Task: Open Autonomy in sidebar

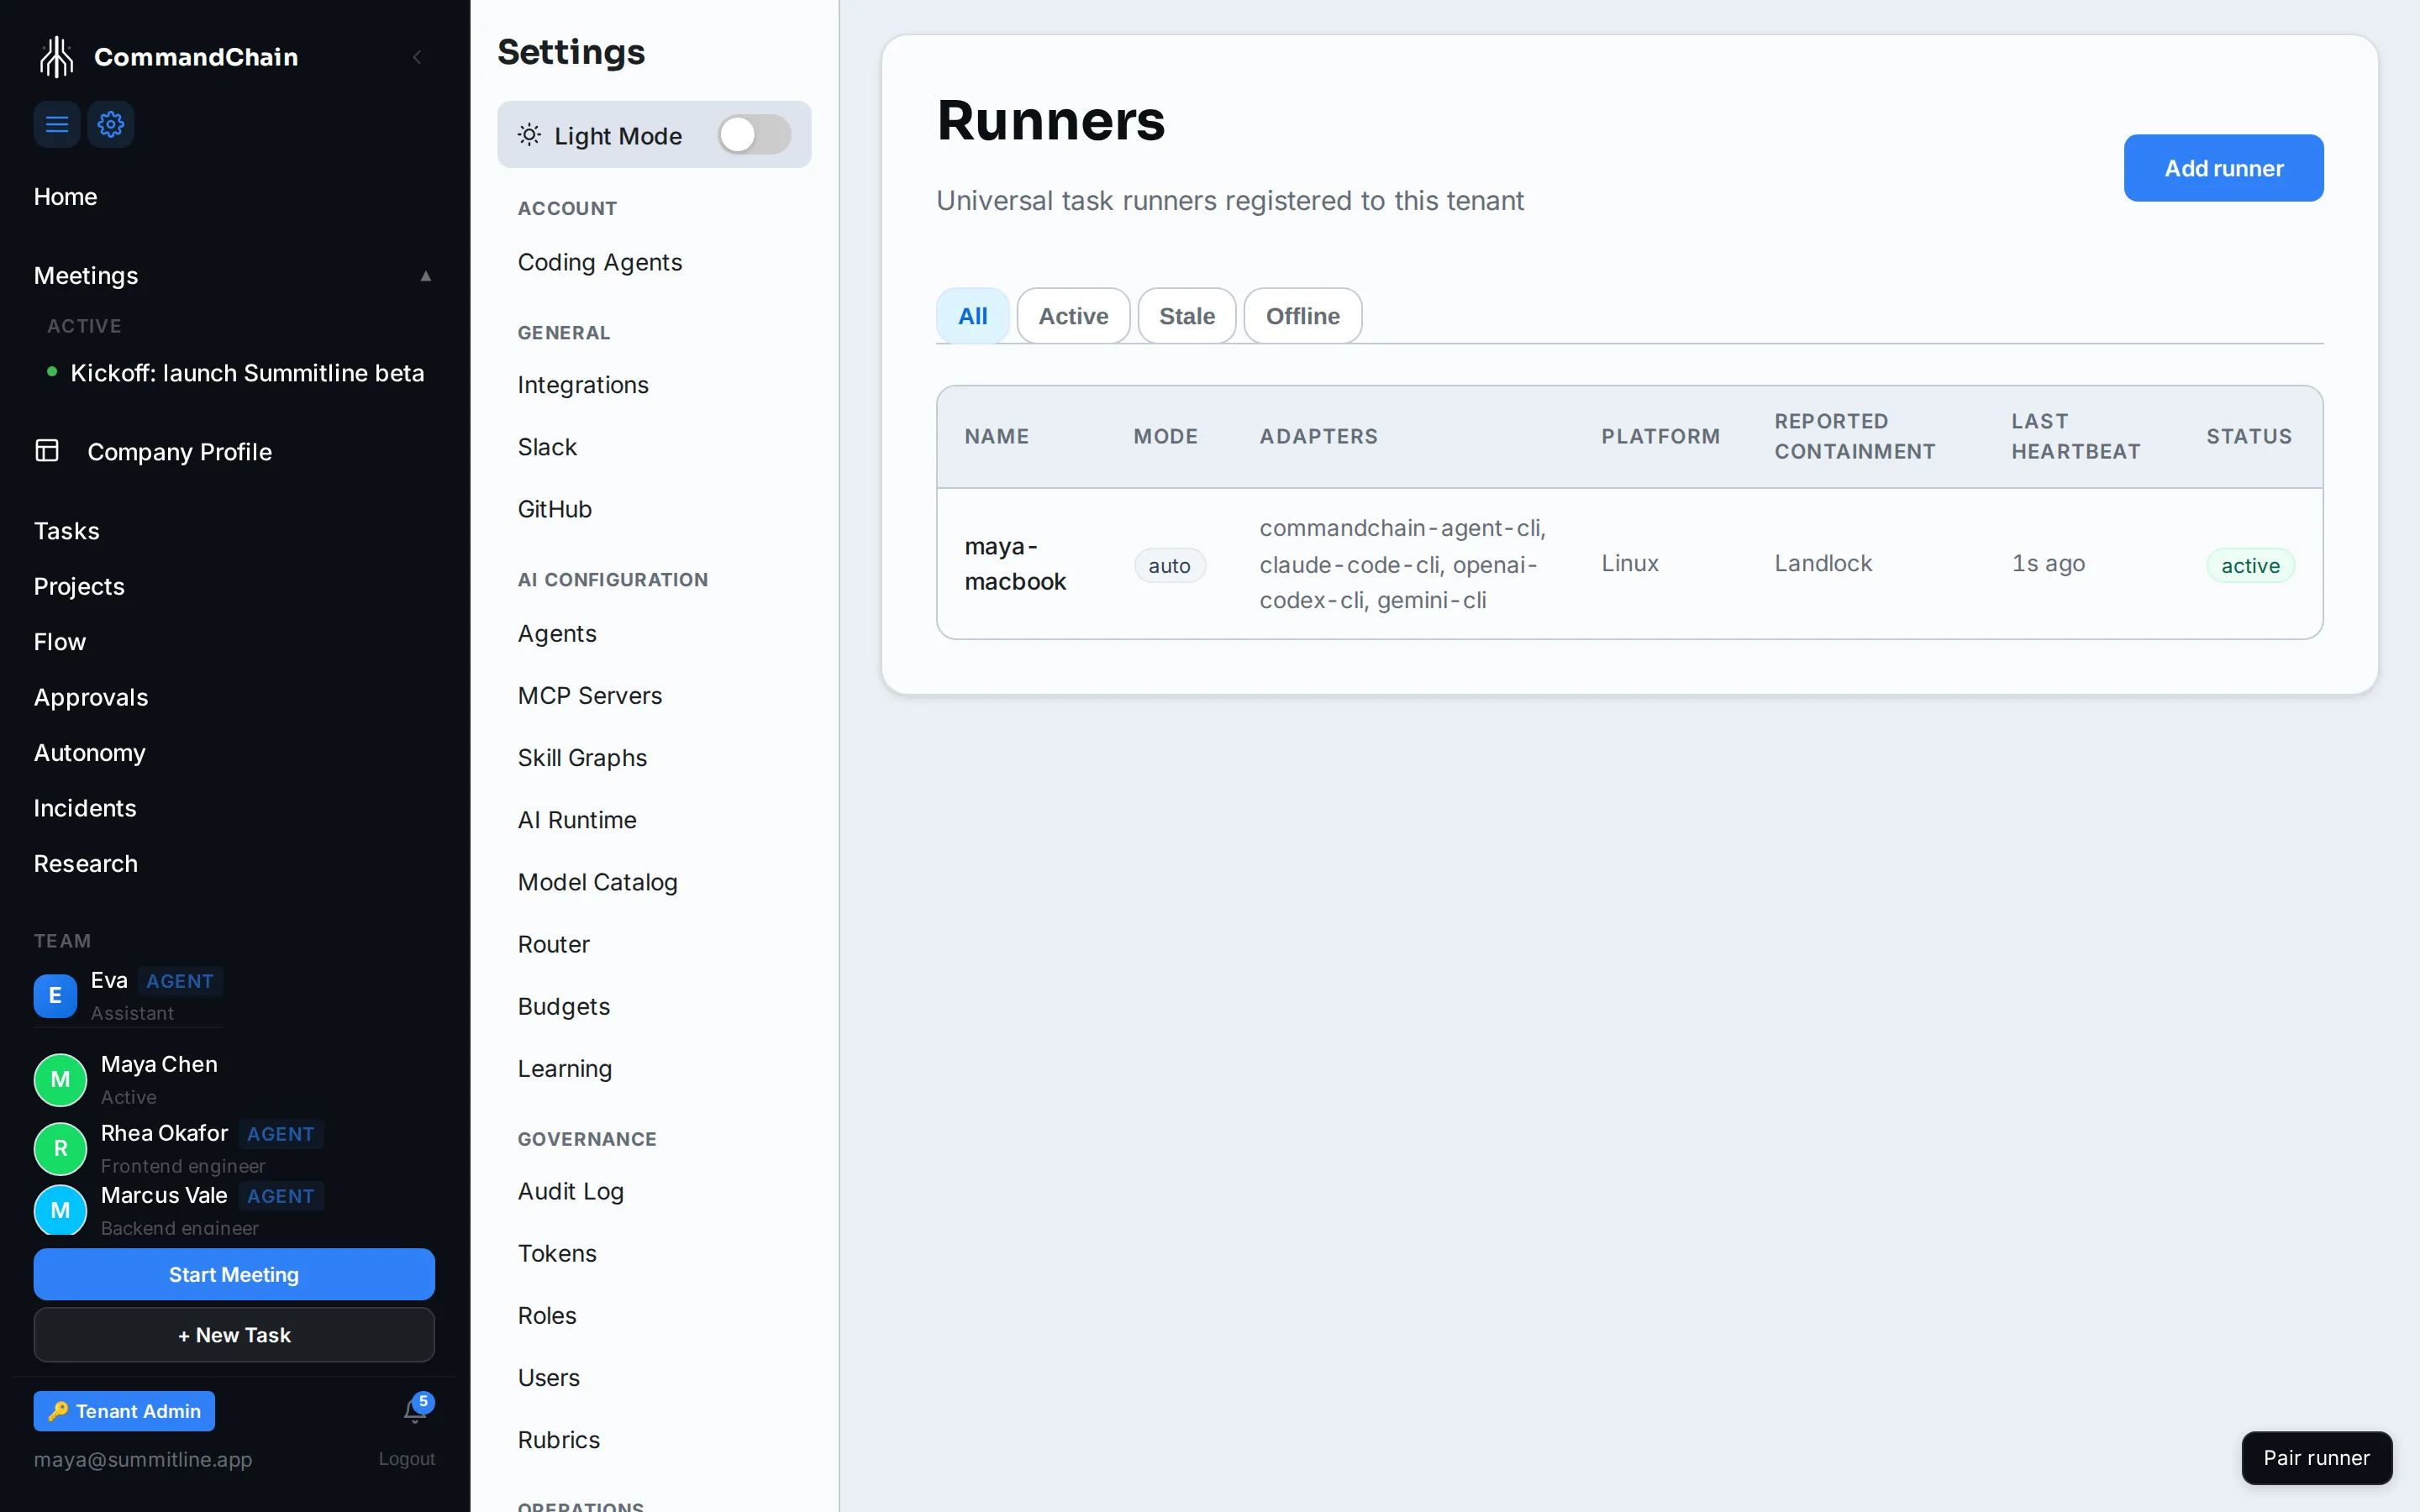Action: [x=90, y=753]
